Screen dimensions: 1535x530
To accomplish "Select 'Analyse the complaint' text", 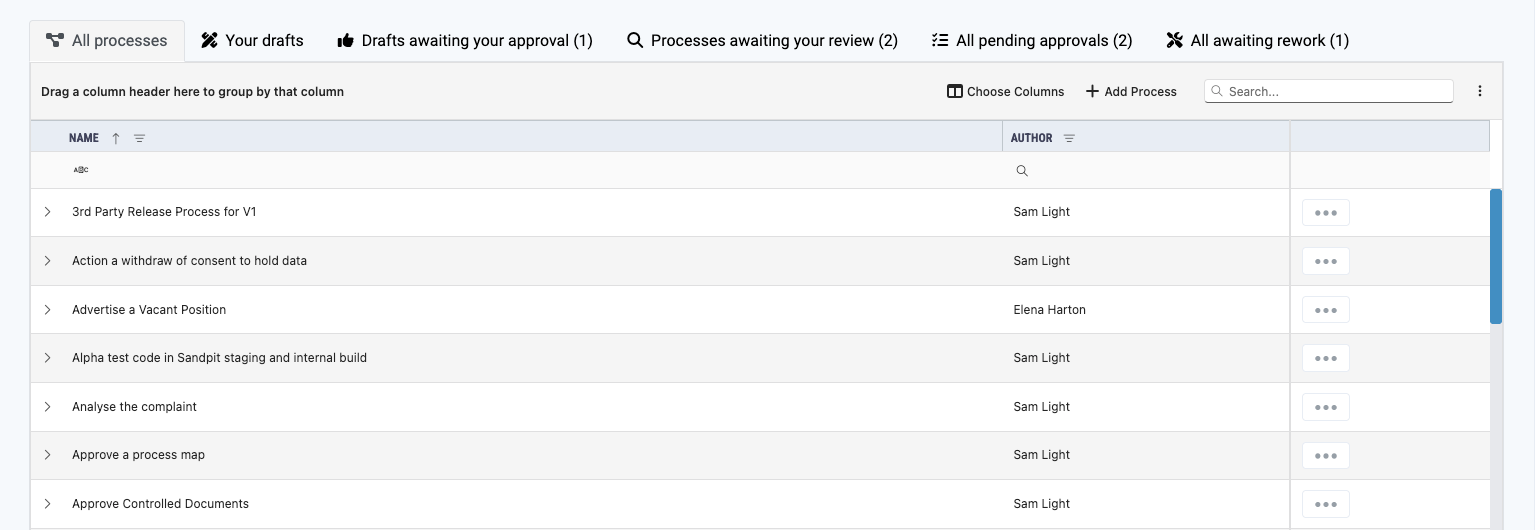I will click(134, 407).
